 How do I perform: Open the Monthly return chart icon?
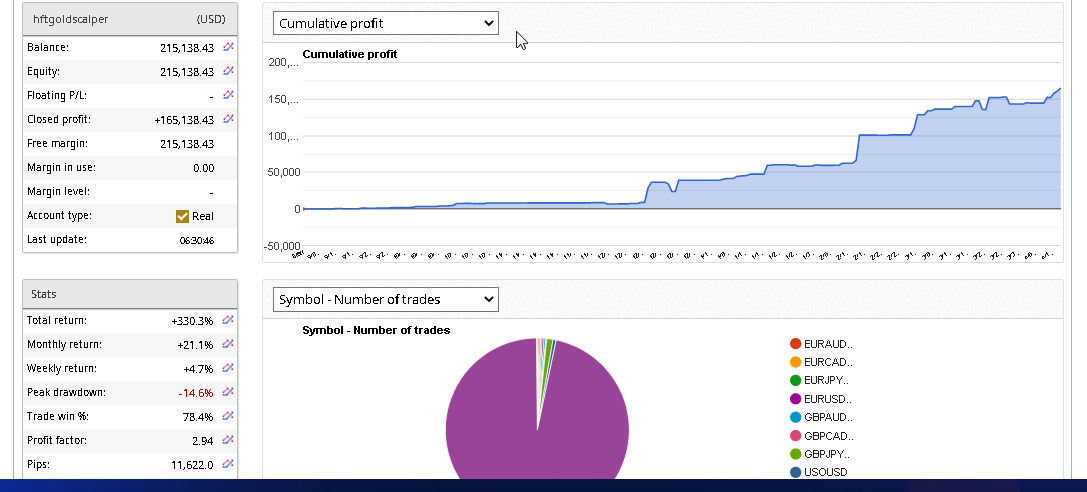pyautogui.click(x=228, y=344)
